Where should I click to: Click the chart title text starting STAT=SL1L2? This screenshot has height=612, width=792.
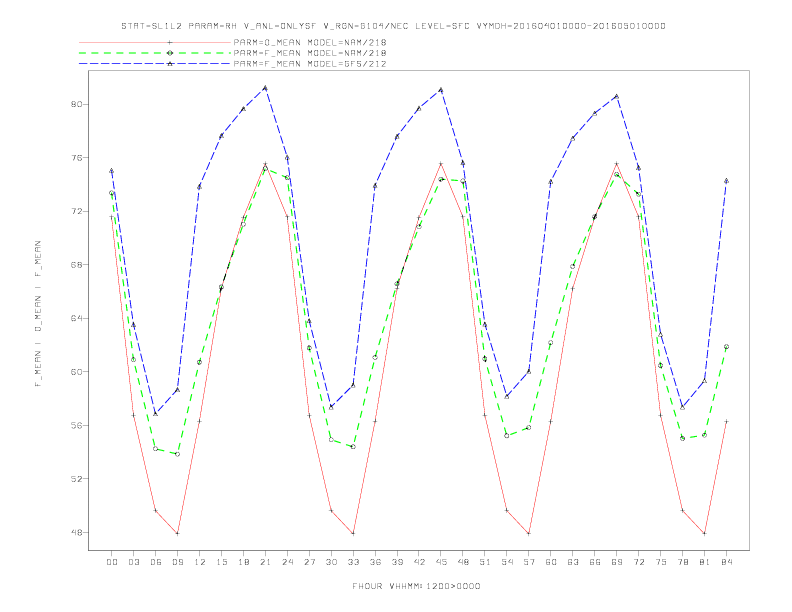tap(393, 26)
